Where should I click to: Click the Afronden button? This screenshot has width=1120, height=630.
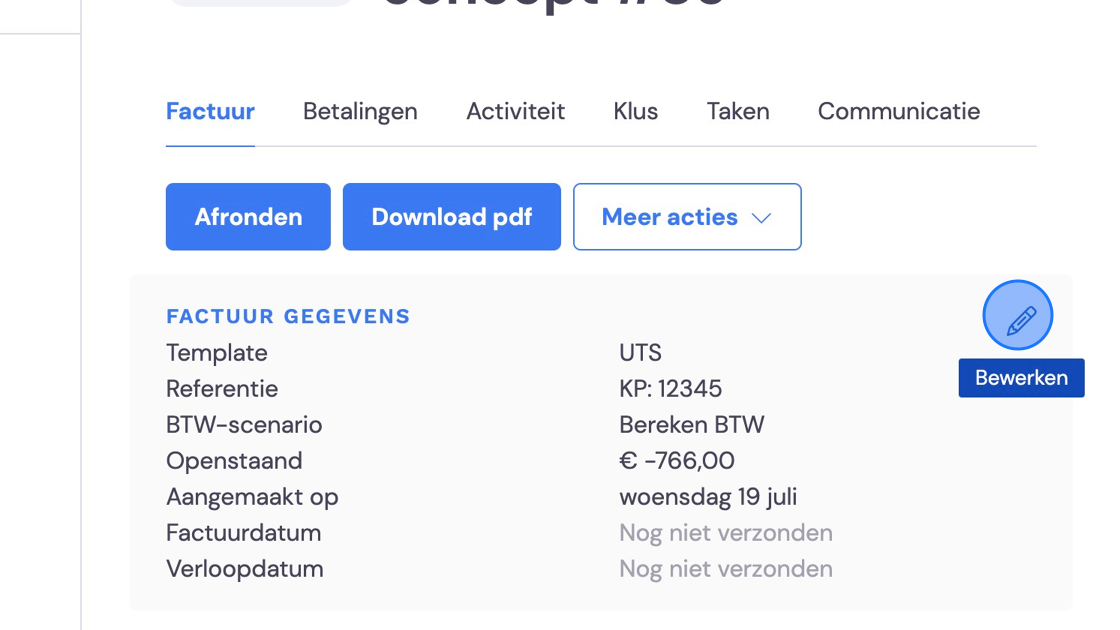[x=248, y=216]
